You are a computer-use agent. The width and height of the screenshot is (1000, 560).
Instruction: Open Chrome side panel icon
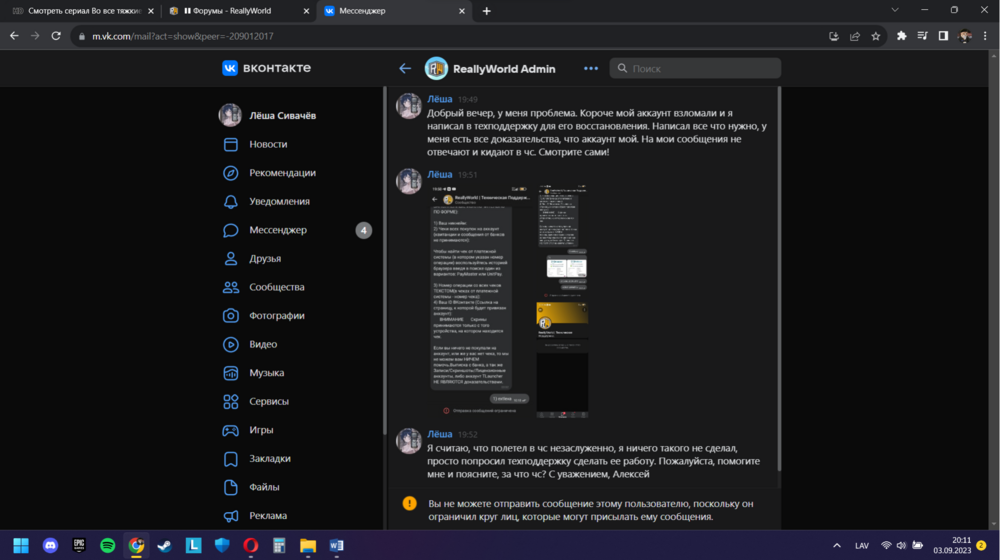(x=943, y=36)
